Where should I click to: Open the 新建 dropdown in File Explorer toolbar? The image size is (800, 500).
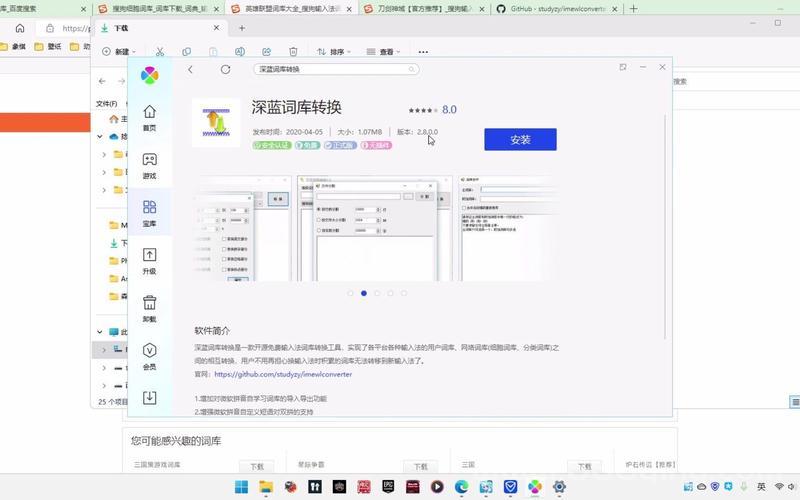119,52
